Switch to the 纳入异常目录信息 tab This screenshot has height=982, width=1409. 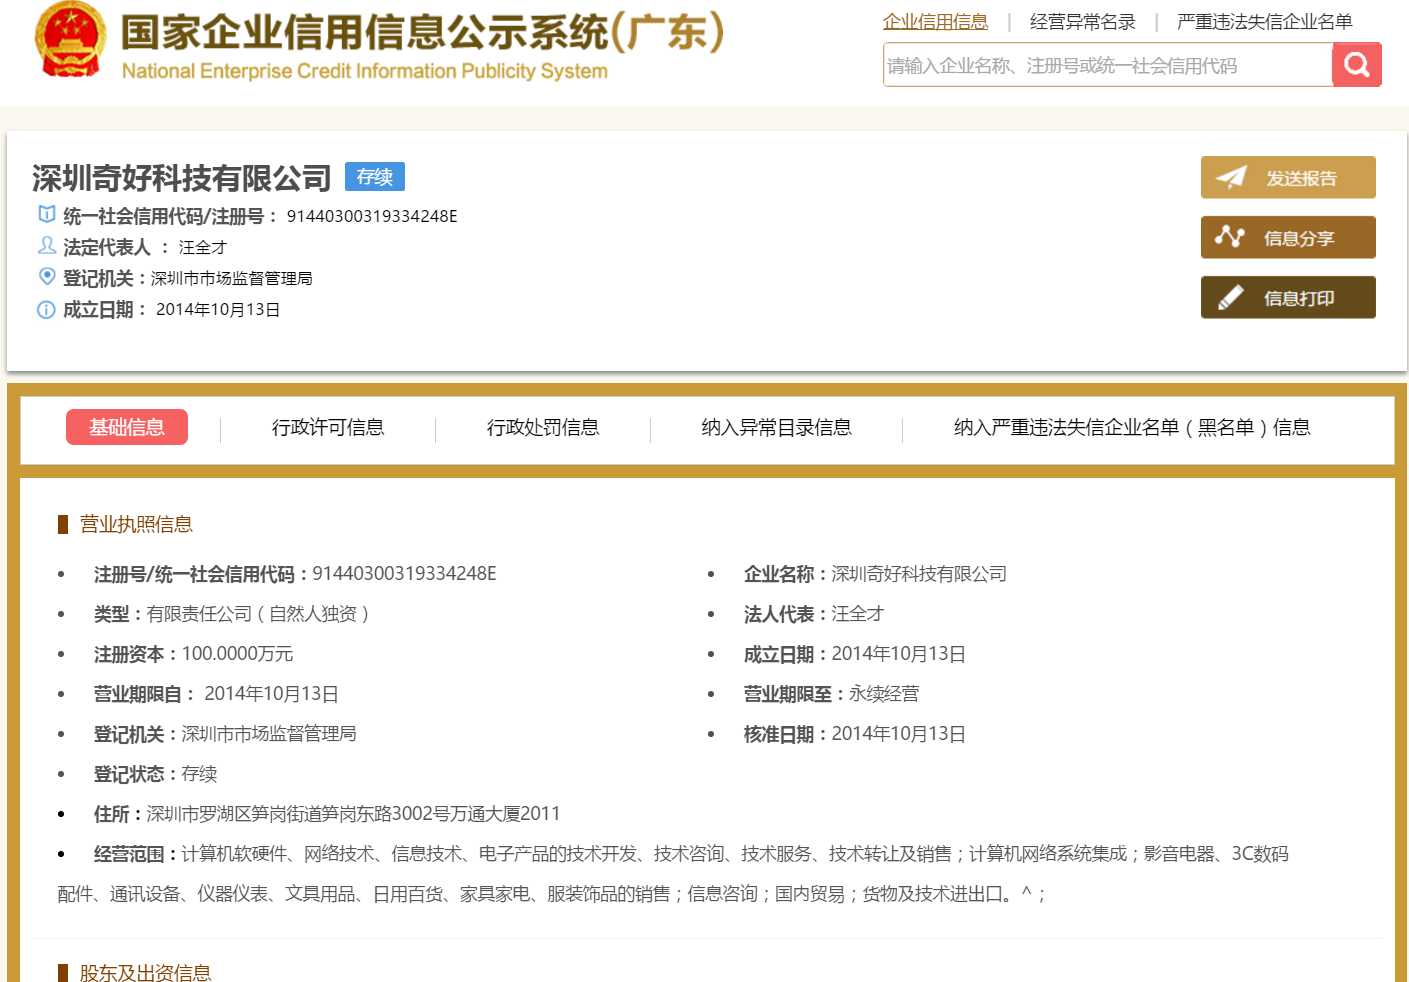point(777,428)
